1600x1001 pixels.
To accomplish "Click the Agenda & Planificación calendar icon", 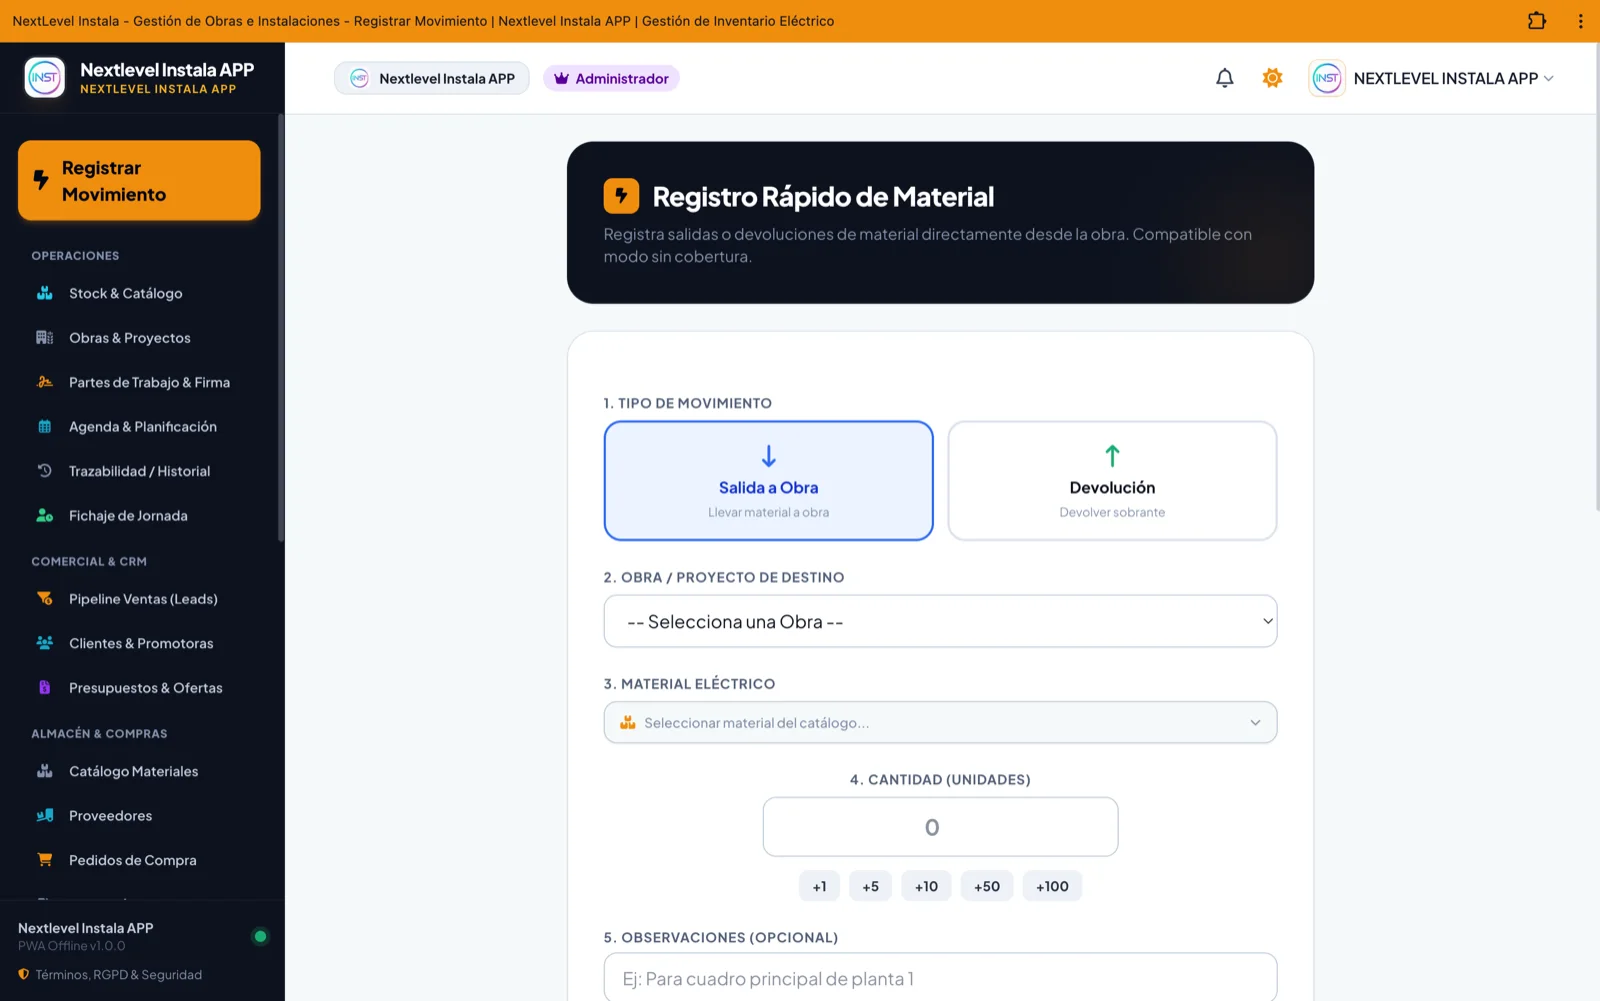I will tap(45, 427).
